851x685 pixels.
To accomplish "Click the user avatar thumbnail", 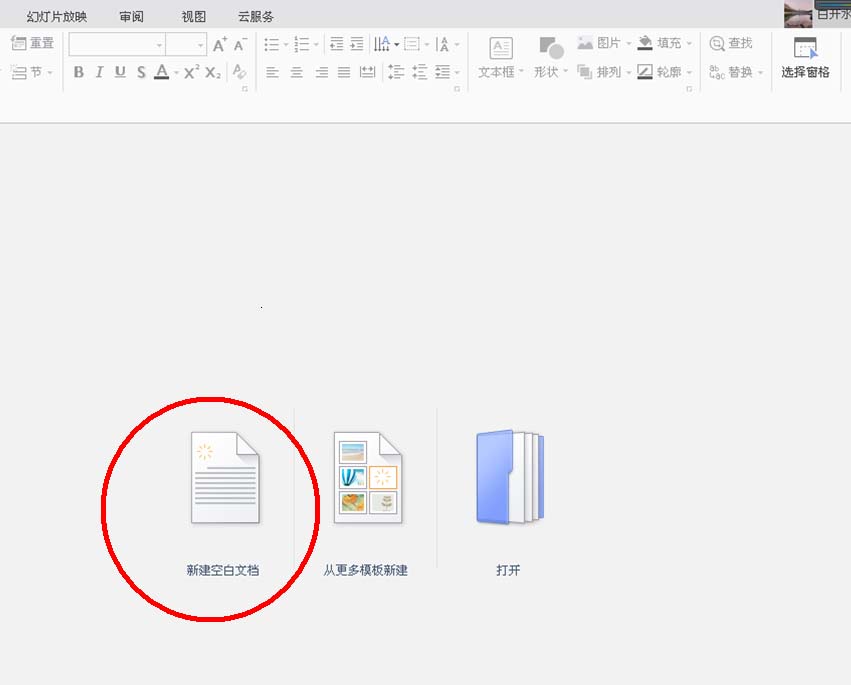I will click(x=798, y=13).
